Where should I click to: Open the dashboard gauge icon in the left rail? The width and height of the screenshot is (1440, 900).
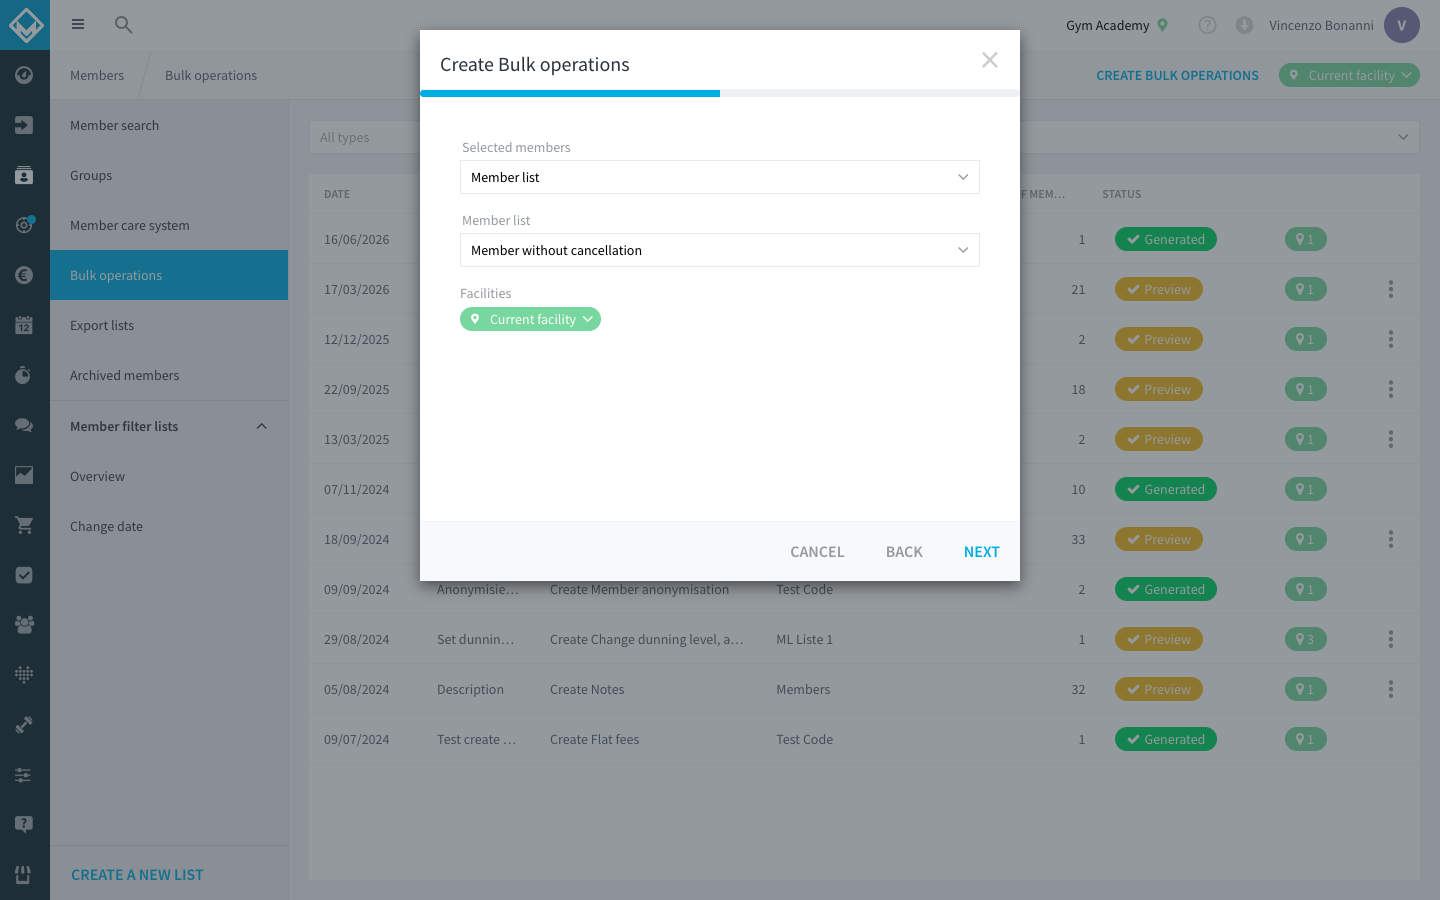(24, 75)
